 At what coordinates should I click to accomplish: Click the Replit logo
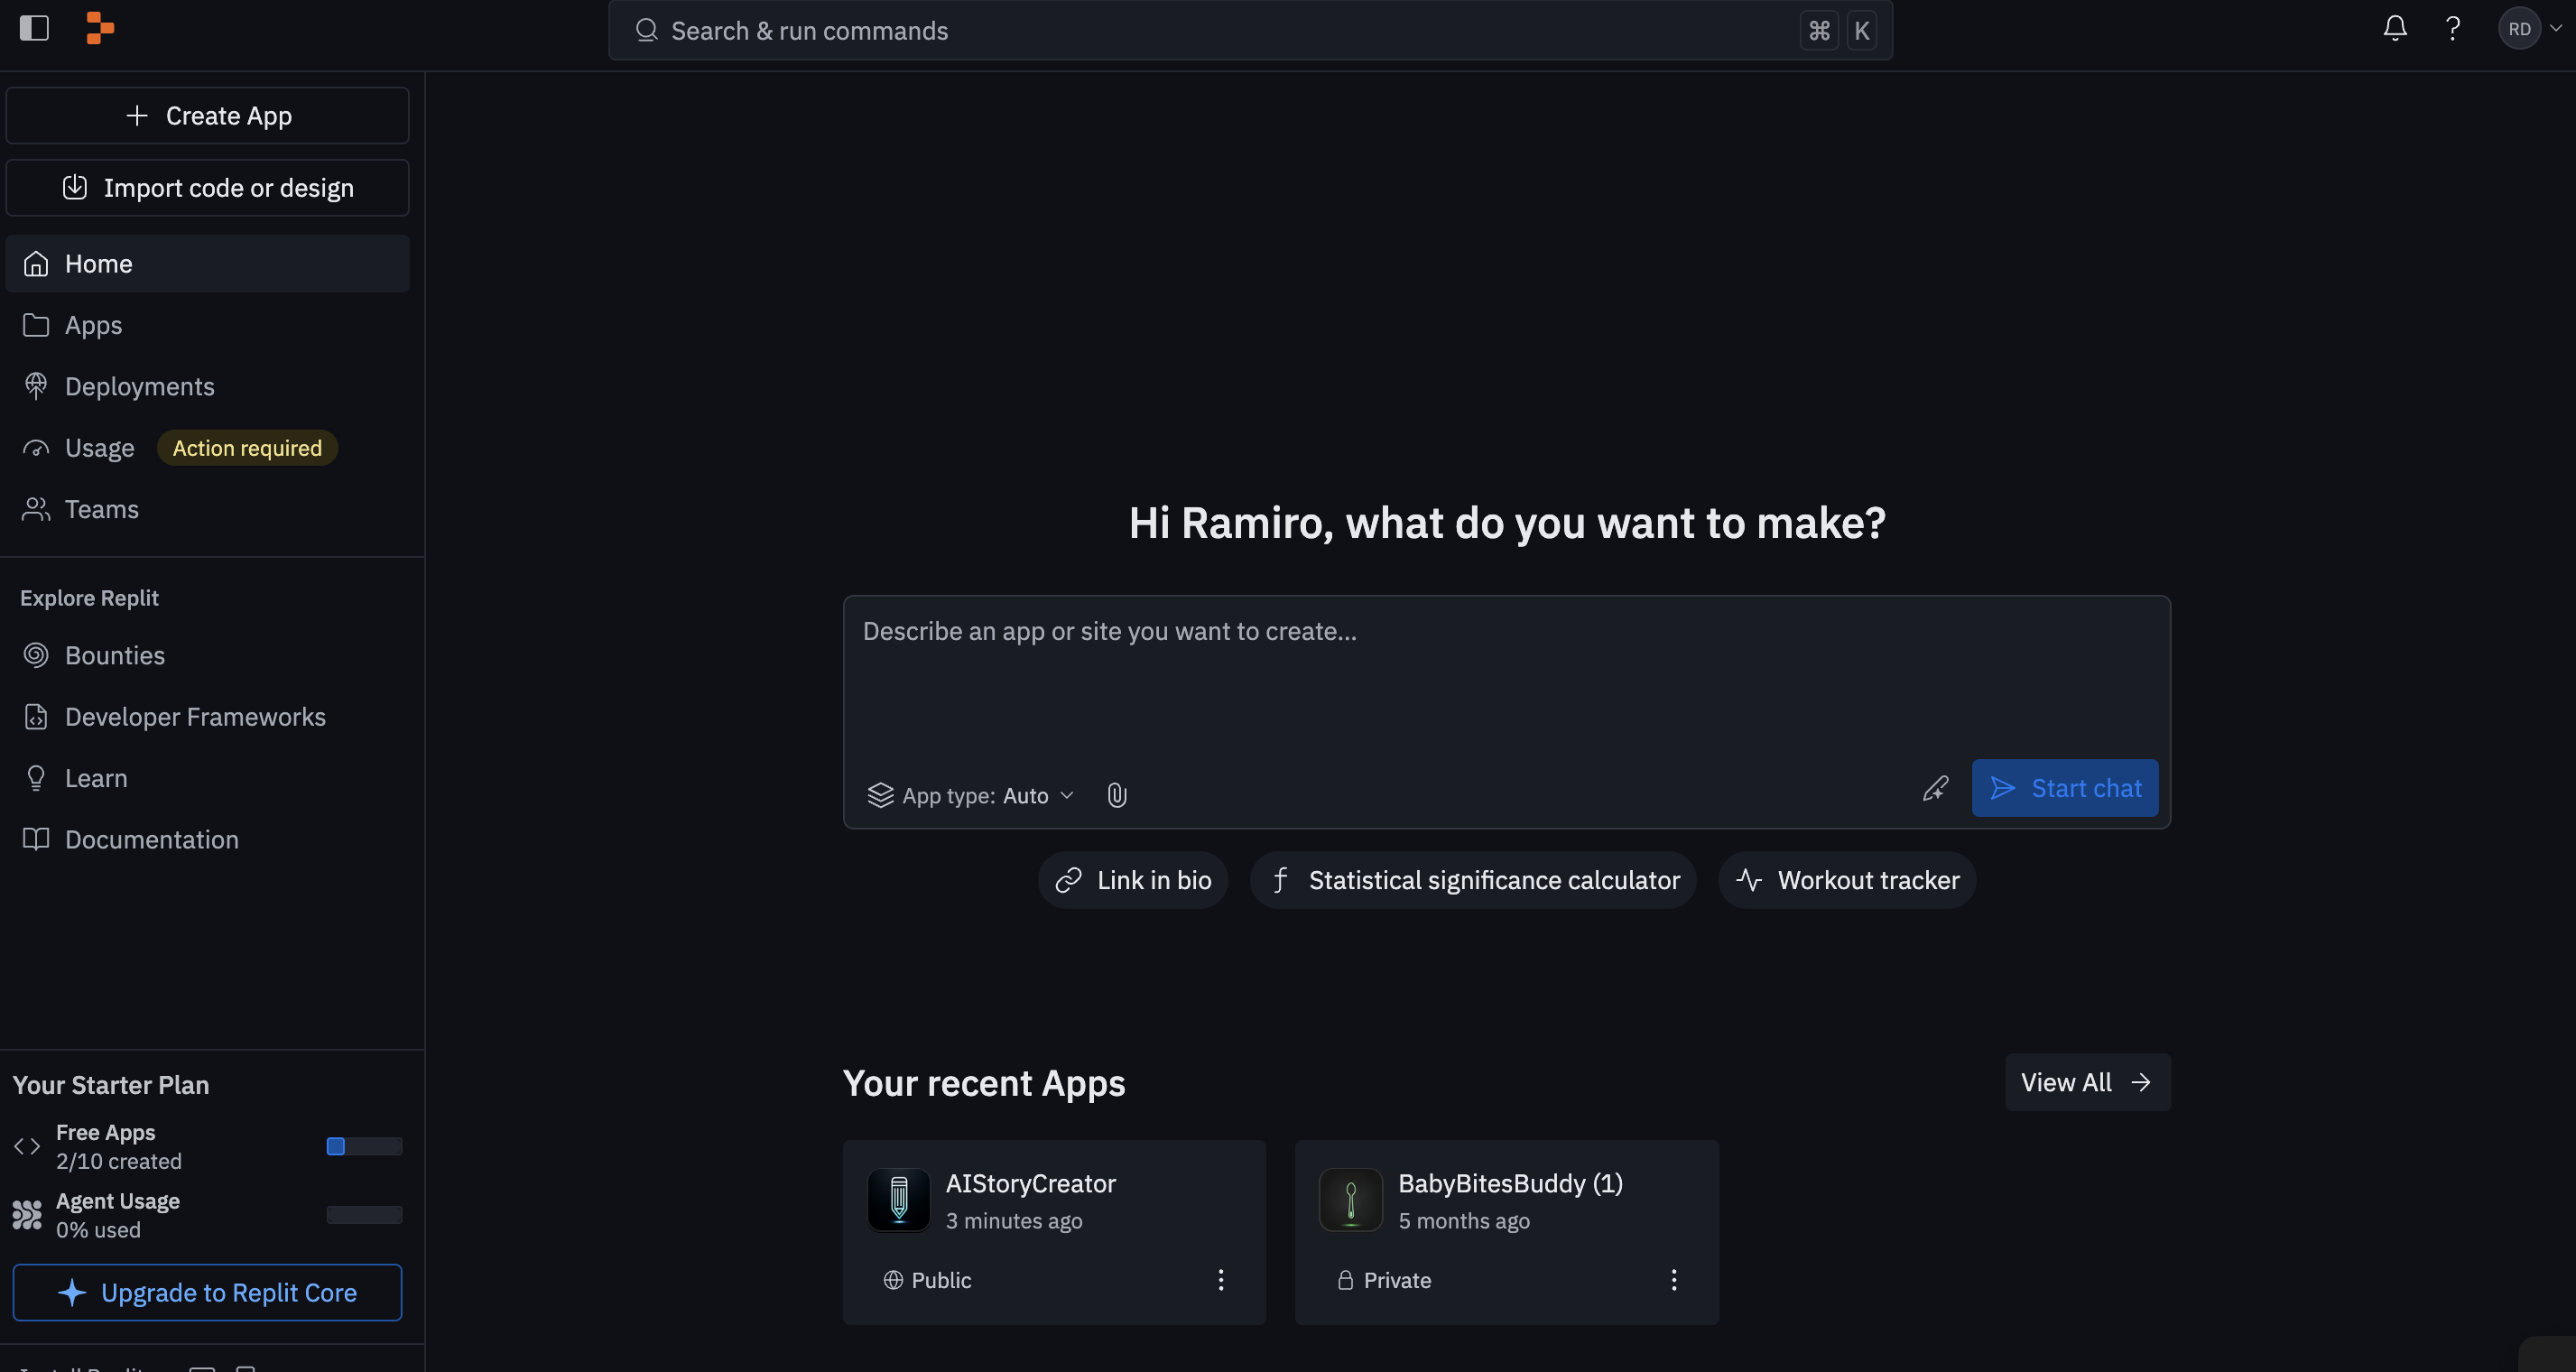click(x=100, y=28)
